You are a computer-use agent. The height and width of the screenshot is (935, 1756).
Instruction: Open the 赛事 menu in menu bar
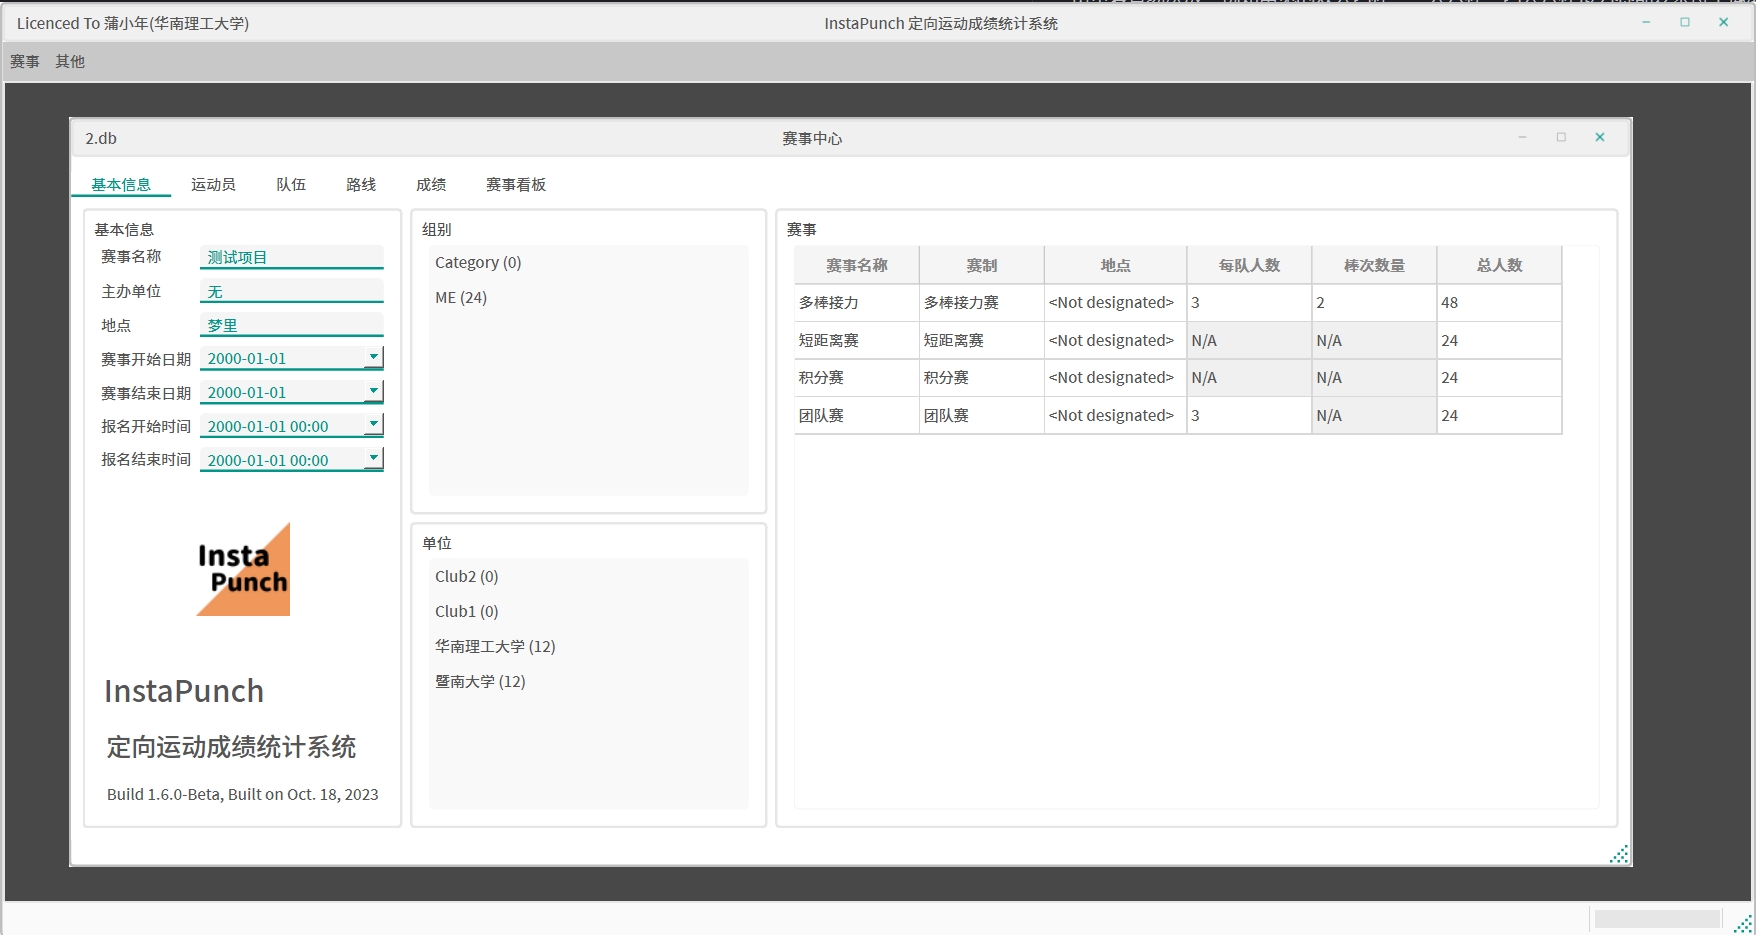tap(25, 62)
